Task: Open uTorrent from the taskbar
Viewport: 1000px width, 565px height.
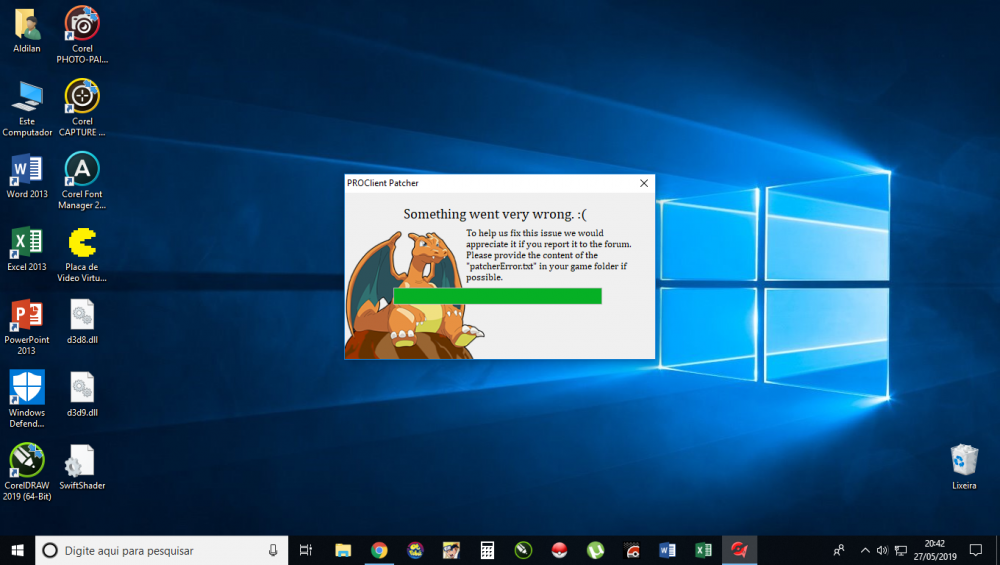Action: tap(595, 550)
